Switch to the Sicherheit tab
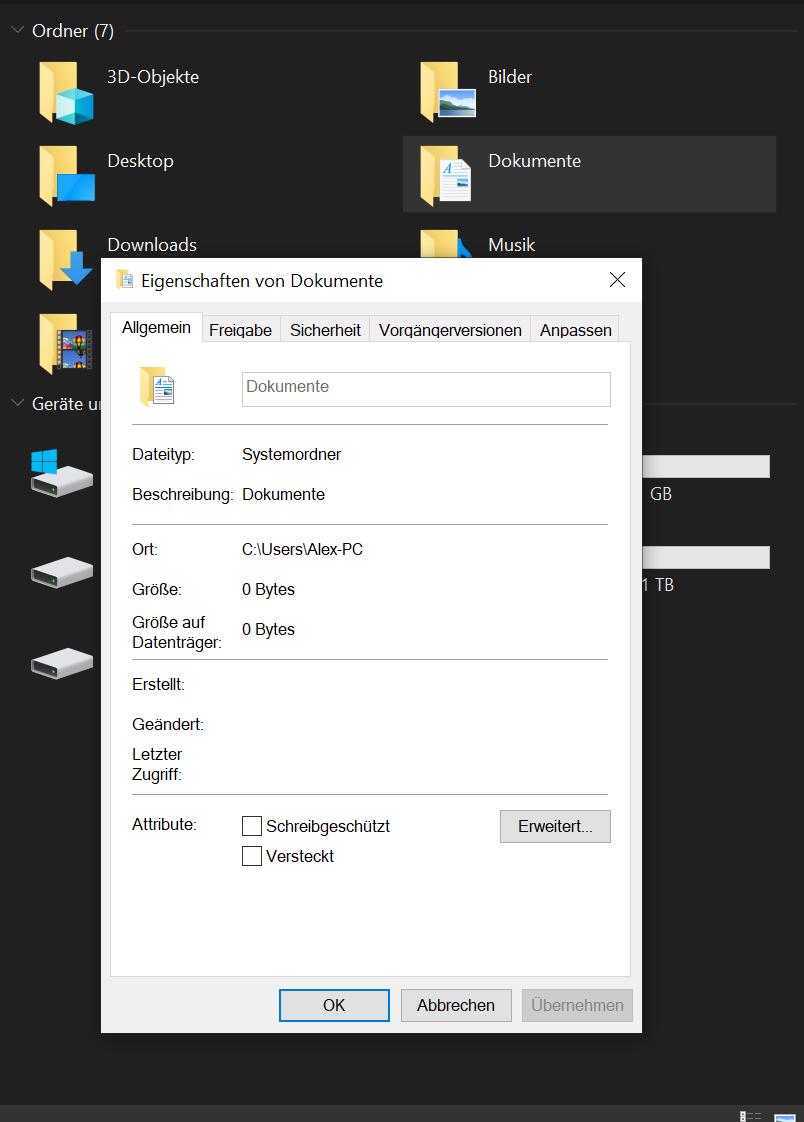 click(x=325, y=330)
